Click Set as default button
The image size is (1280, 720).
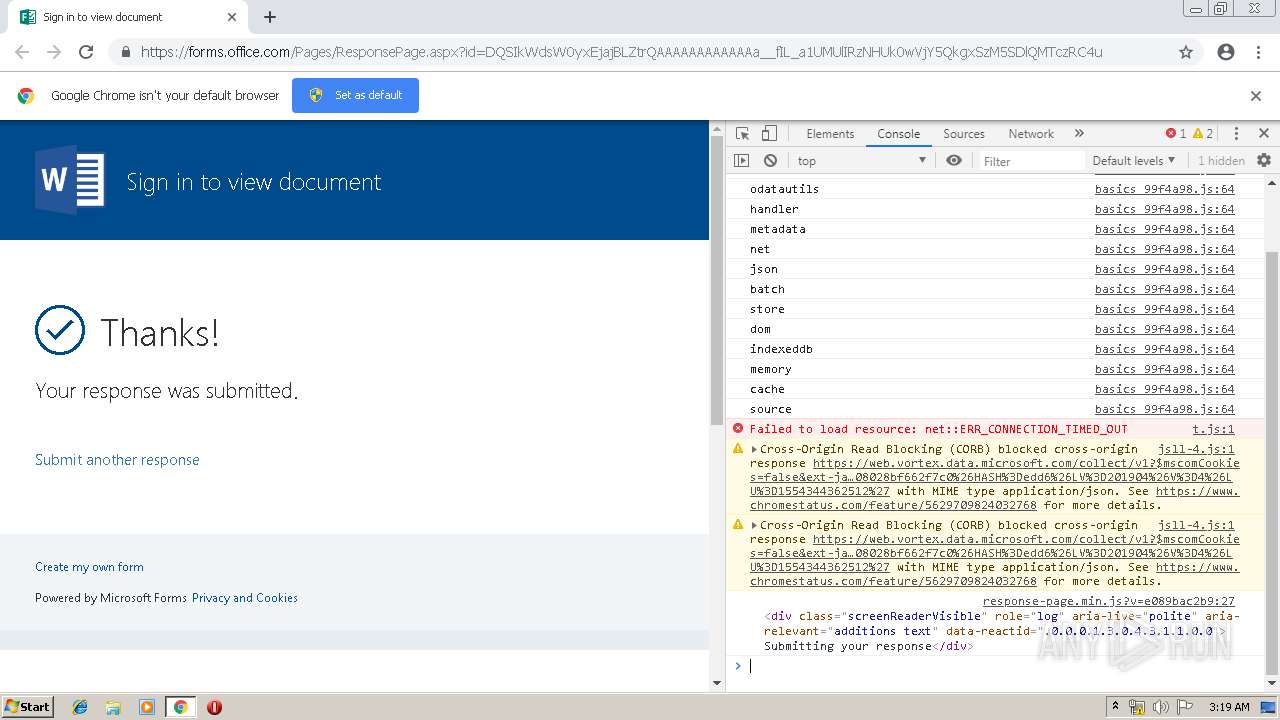pyautogui.click(x=355, y=95)
